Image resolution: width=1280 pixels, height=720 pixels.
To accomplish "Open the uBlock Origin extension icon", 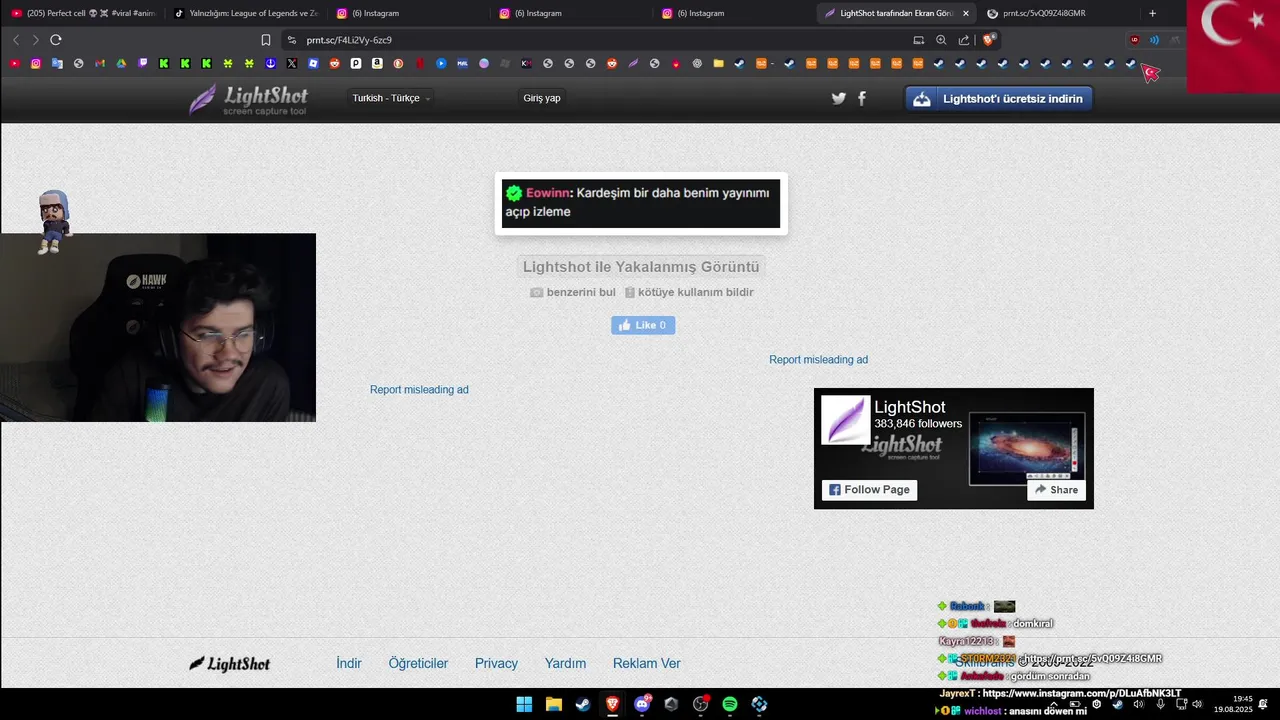I will tap(1134, 40).
